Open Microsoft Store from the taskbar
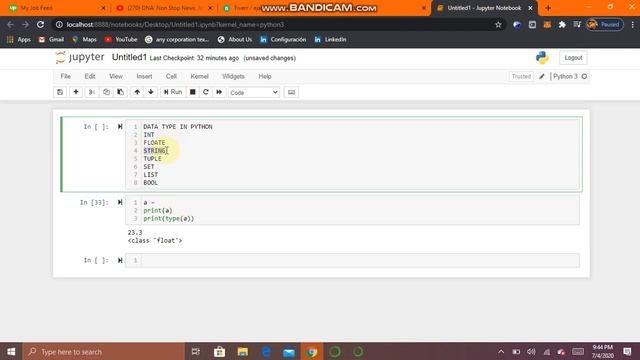Viewport: 640px width, 360px height. click(x=220, y=351)
